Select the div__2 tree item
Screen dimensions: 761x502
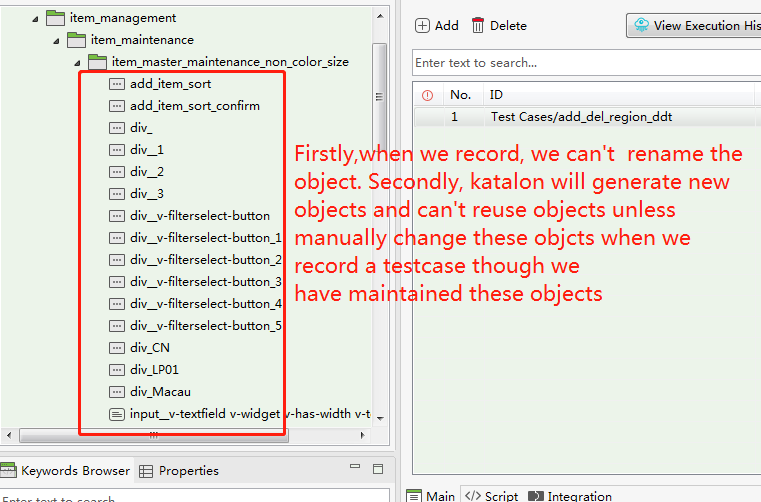coord(147,172)
